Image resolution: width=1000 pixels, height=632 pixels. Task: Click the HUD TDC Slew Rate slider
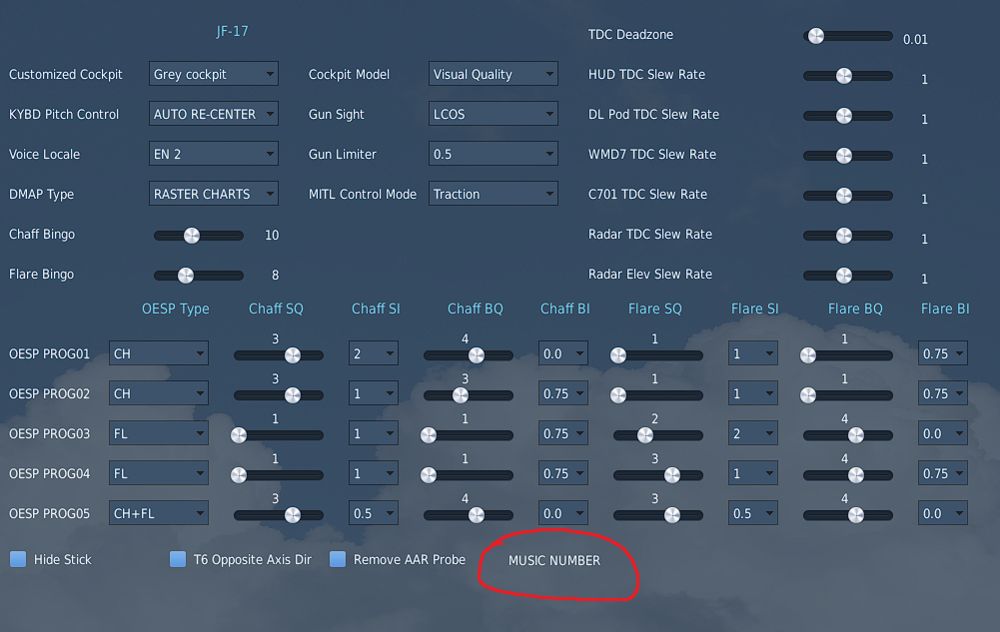coord(848,76)
